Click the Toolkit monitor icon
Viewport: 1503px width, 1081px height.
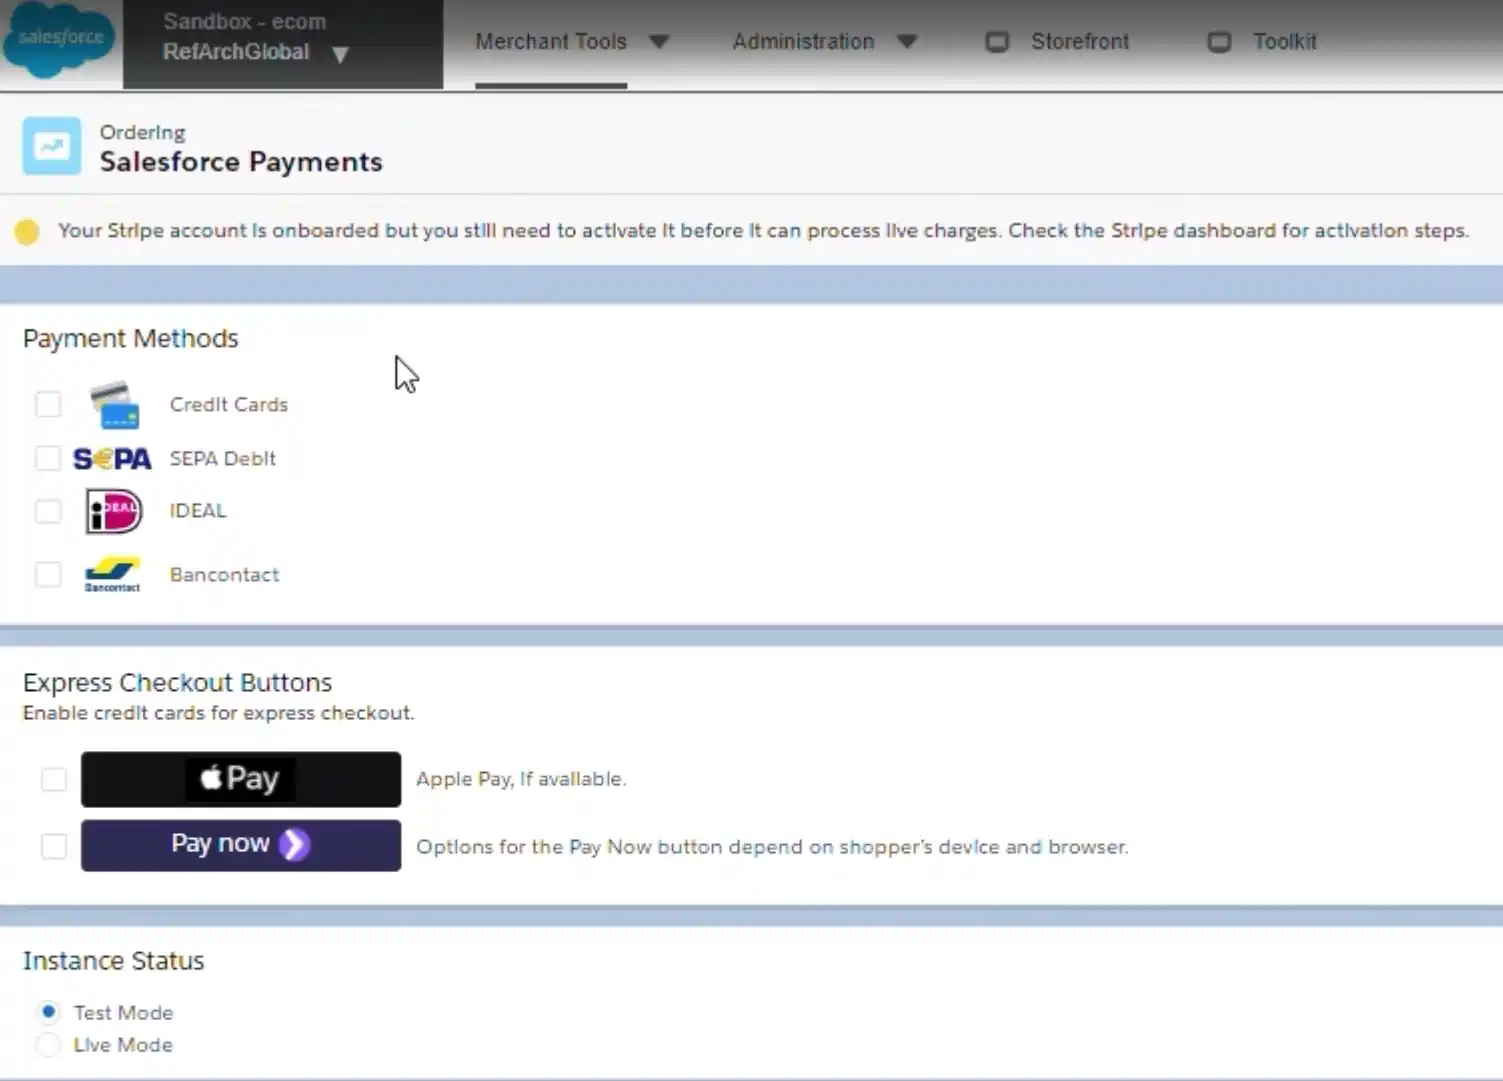pos(1219,42)
